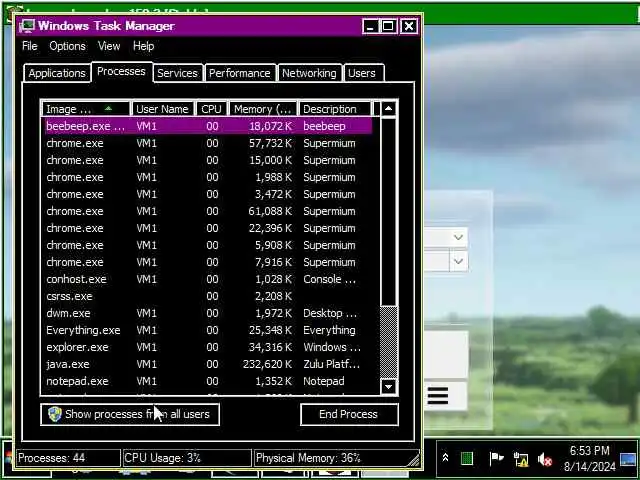Click the Task Manager title bar icon
Image resolution: width=640 pixels, height=480 pixels.
pyautogui.click(x=27, y=26)
